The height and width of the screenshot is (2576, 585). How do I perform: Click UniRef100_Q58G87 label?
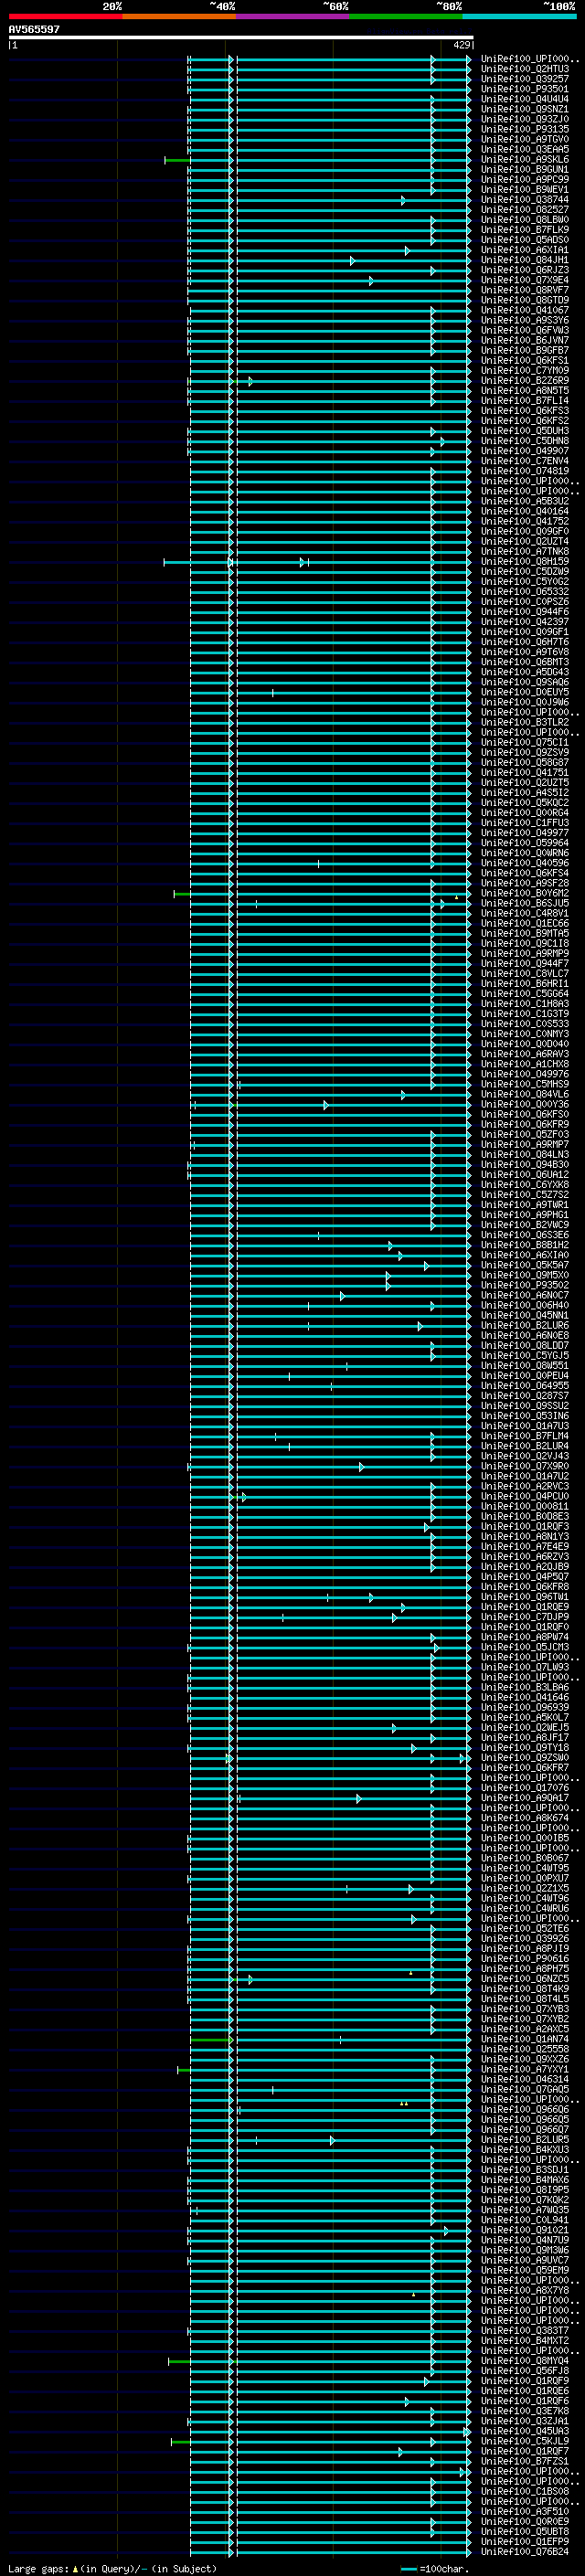click(x=525, y=762)
